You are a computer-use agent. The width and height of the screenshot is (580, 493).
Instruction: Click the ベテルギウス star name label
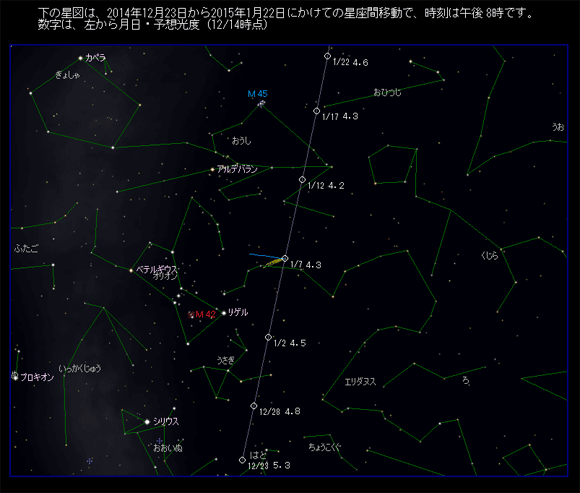click(157, 269)
